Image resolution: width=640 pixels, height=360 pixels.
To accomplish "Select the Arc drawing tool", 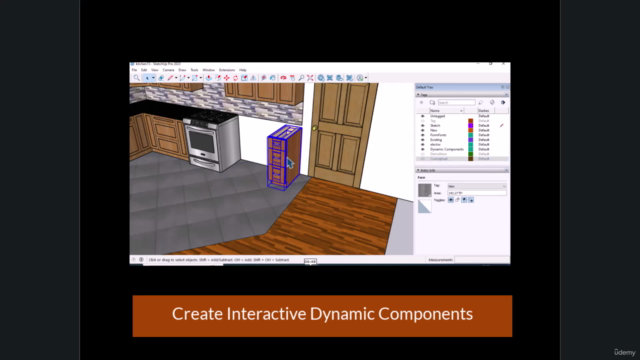I will pos(182,78).
